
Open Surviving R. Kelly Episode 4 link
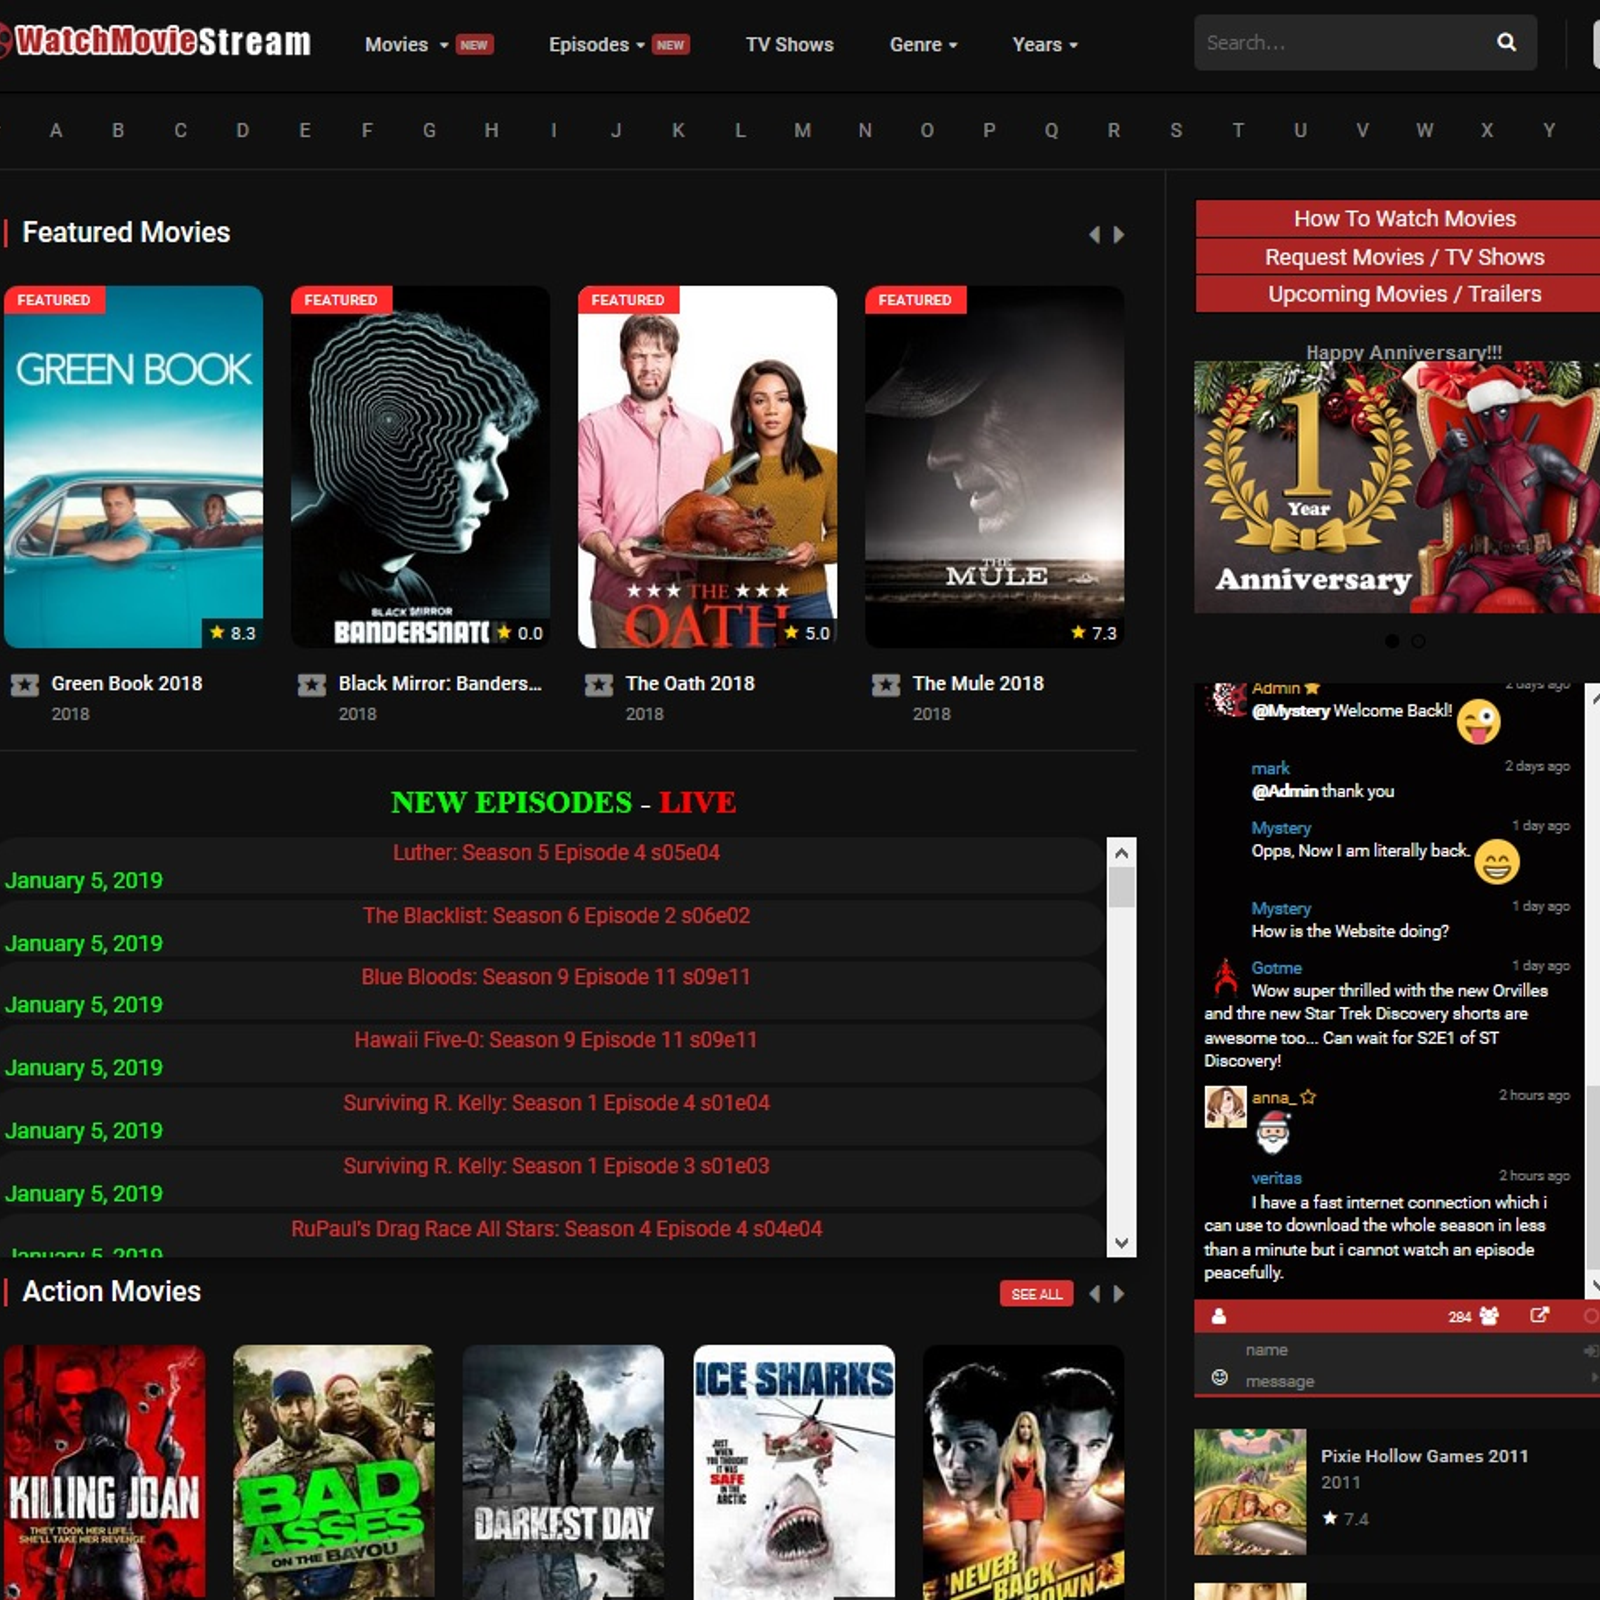tap(556, 1102)
